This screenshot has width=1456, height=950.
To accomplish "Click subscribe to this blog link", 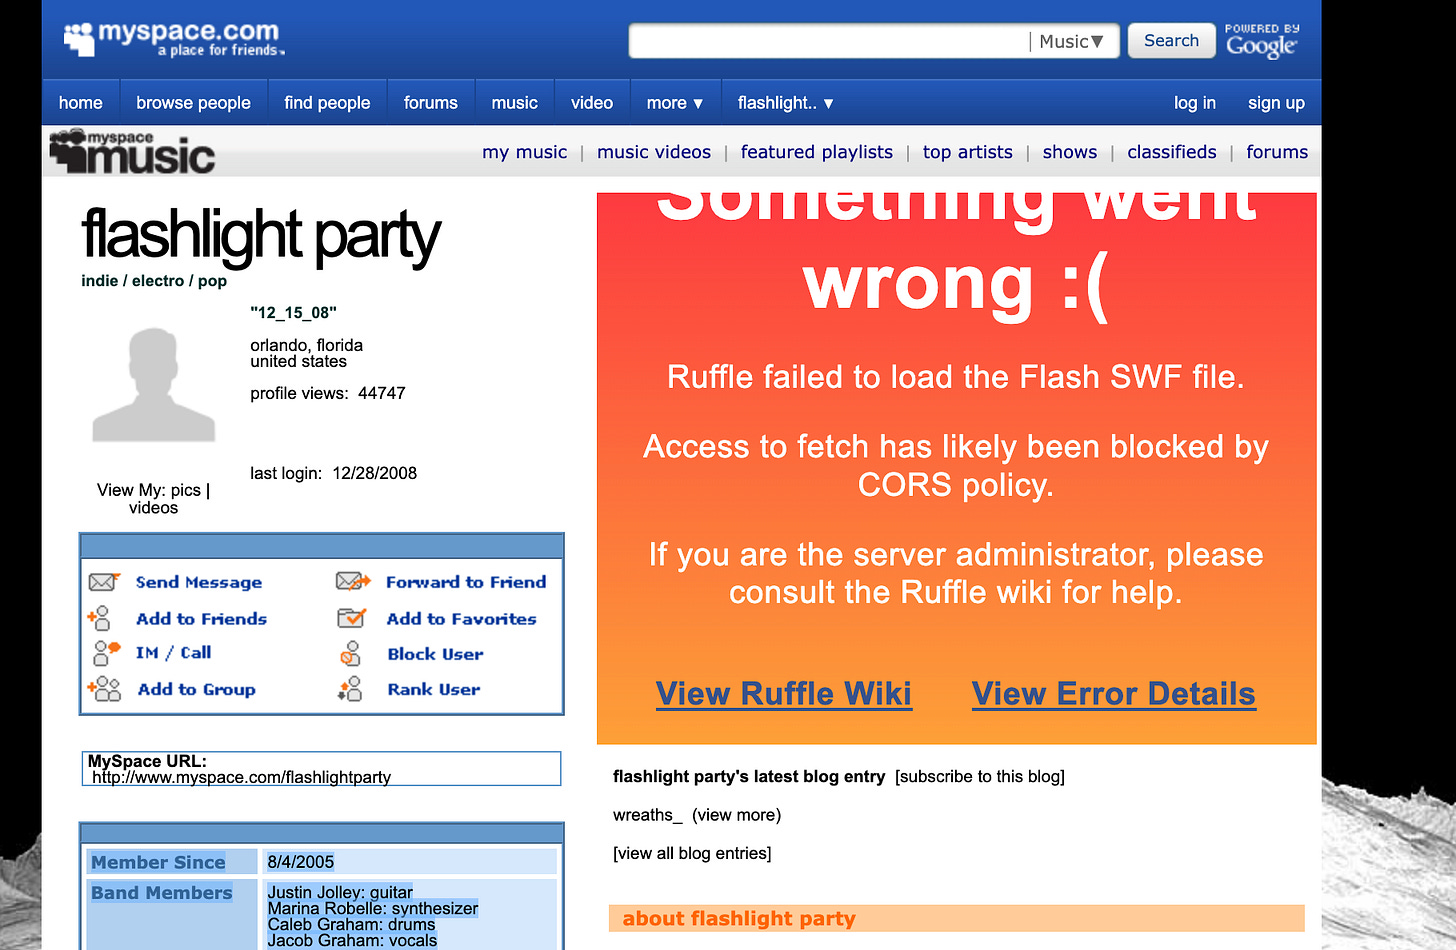I will tap(980, 777).
